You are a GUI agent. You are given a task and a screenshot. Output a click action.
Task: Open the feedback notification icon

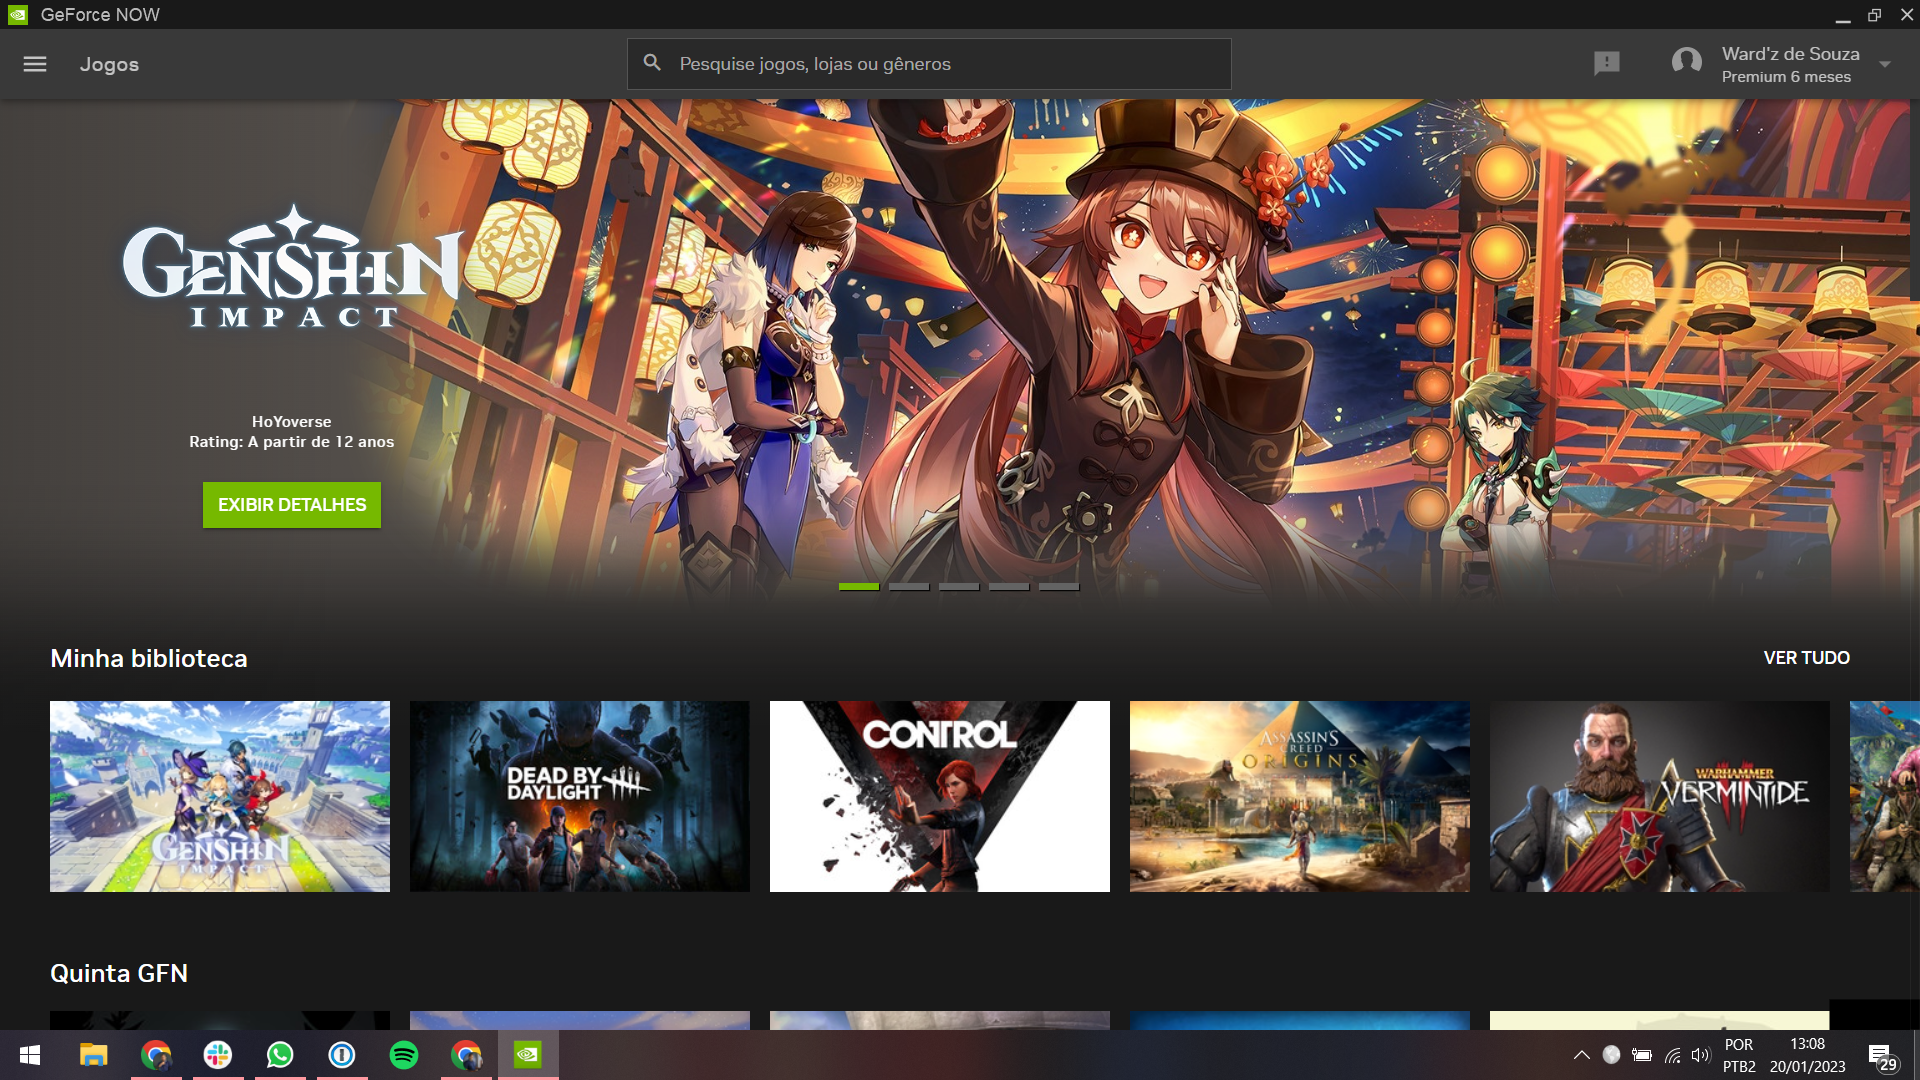pyautogui.click(x=1607, y=64)
